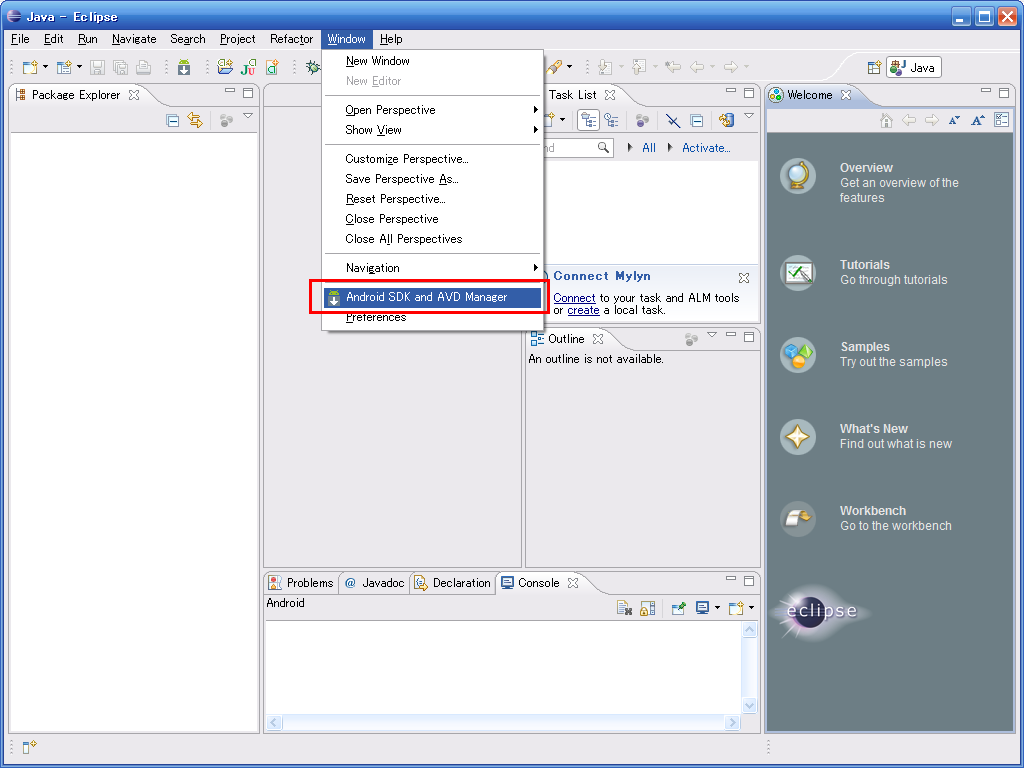
Task: Open the Open Console dropdown arrow
Action: pos(751,608)
